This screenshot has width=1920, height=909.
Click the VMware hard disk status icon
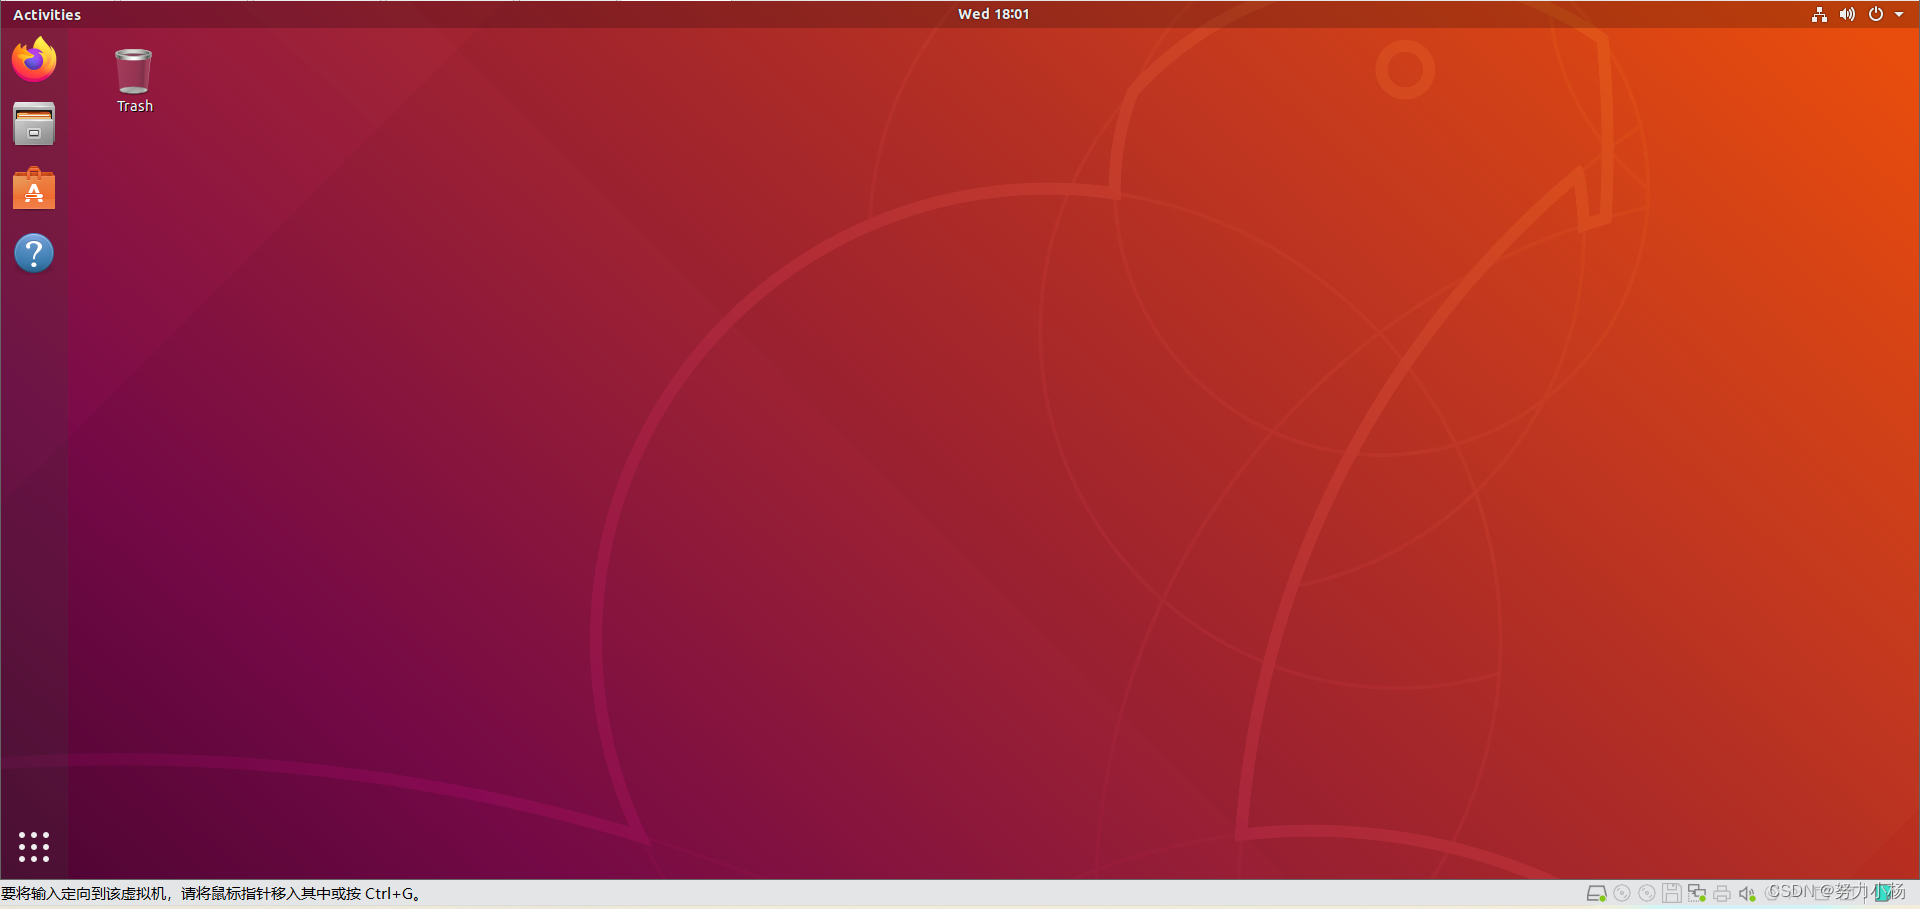(1597, 893)
